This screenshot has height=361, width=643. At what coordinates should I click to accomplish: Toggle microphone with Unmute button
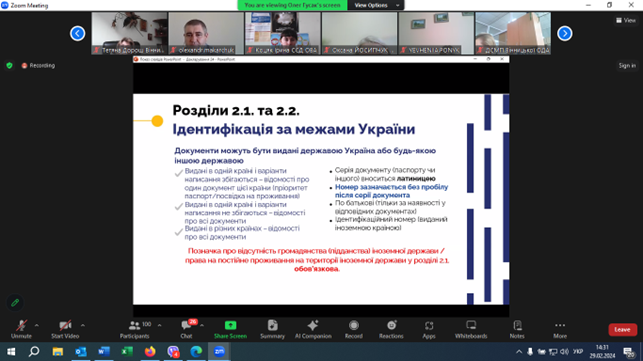click(21, 329)
